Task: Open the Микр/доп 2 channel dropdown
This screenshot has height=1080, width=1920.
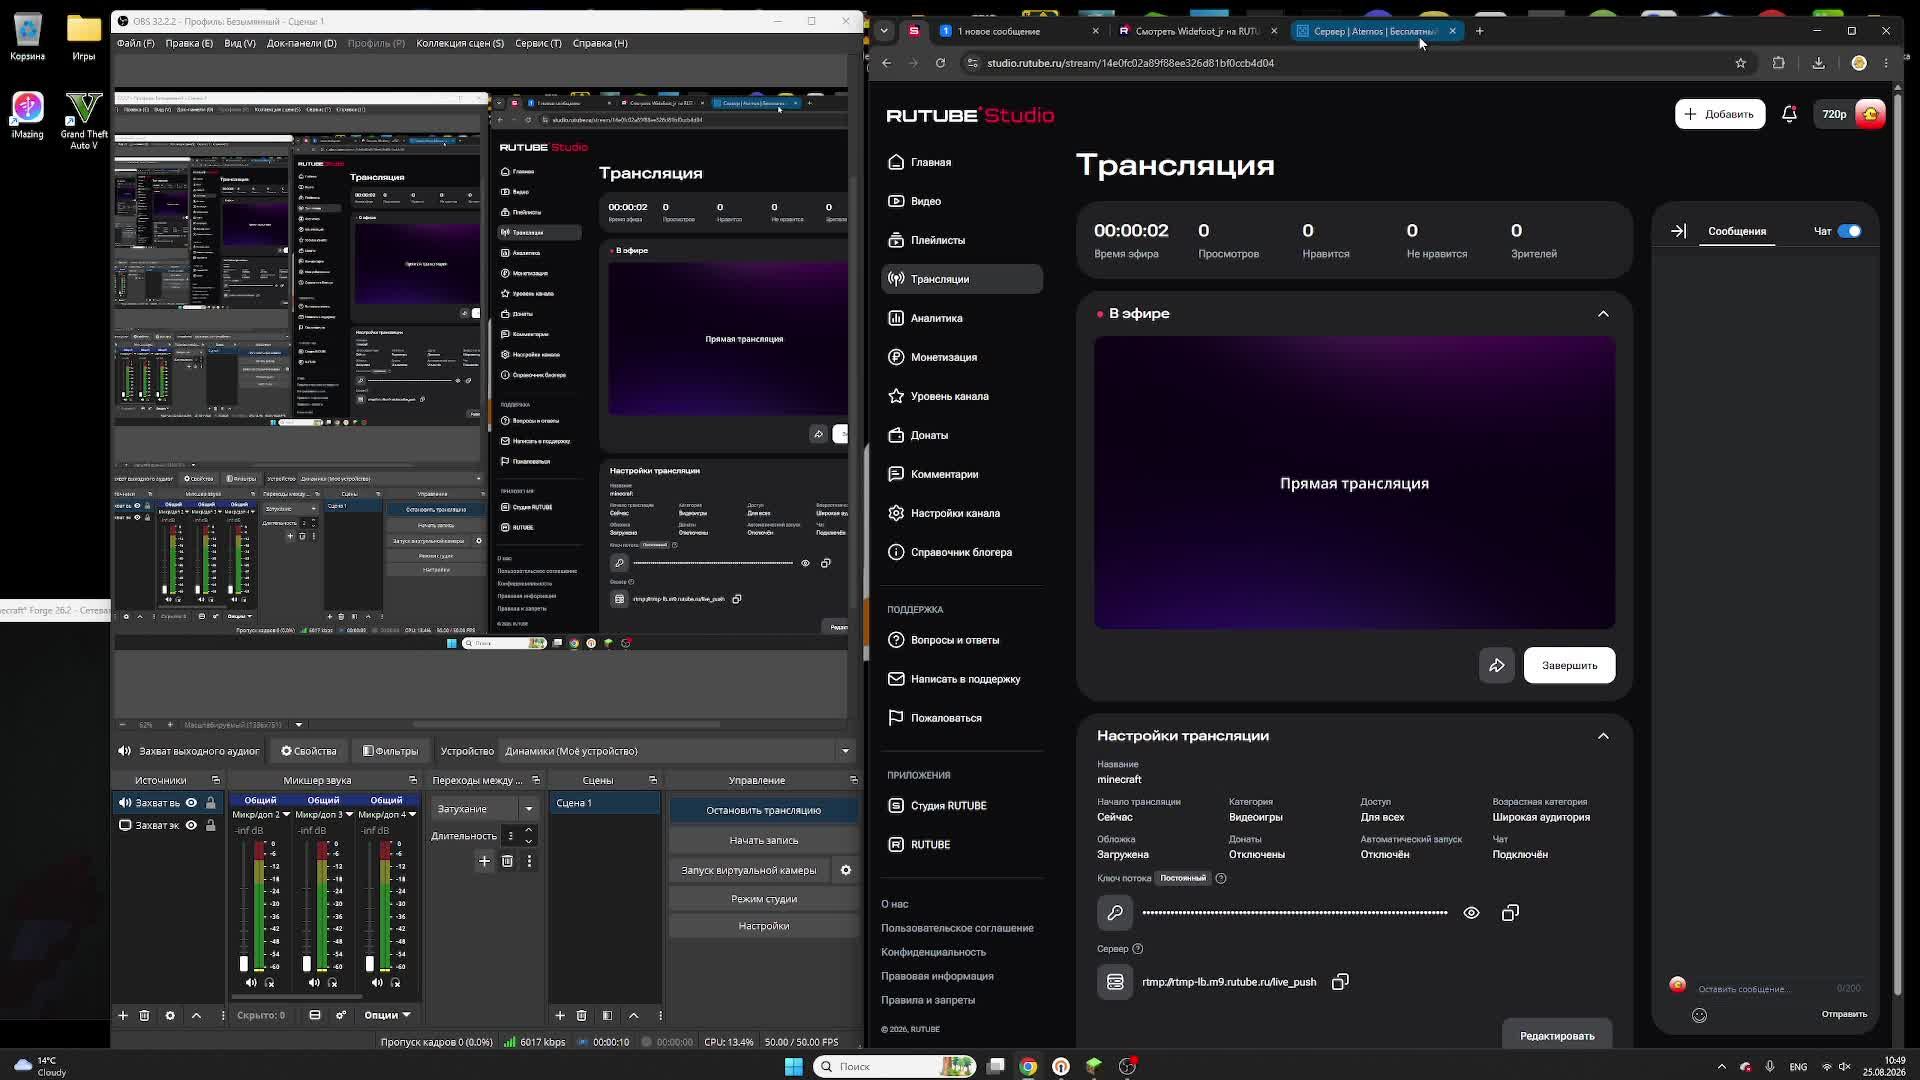Action: [286, 815]
